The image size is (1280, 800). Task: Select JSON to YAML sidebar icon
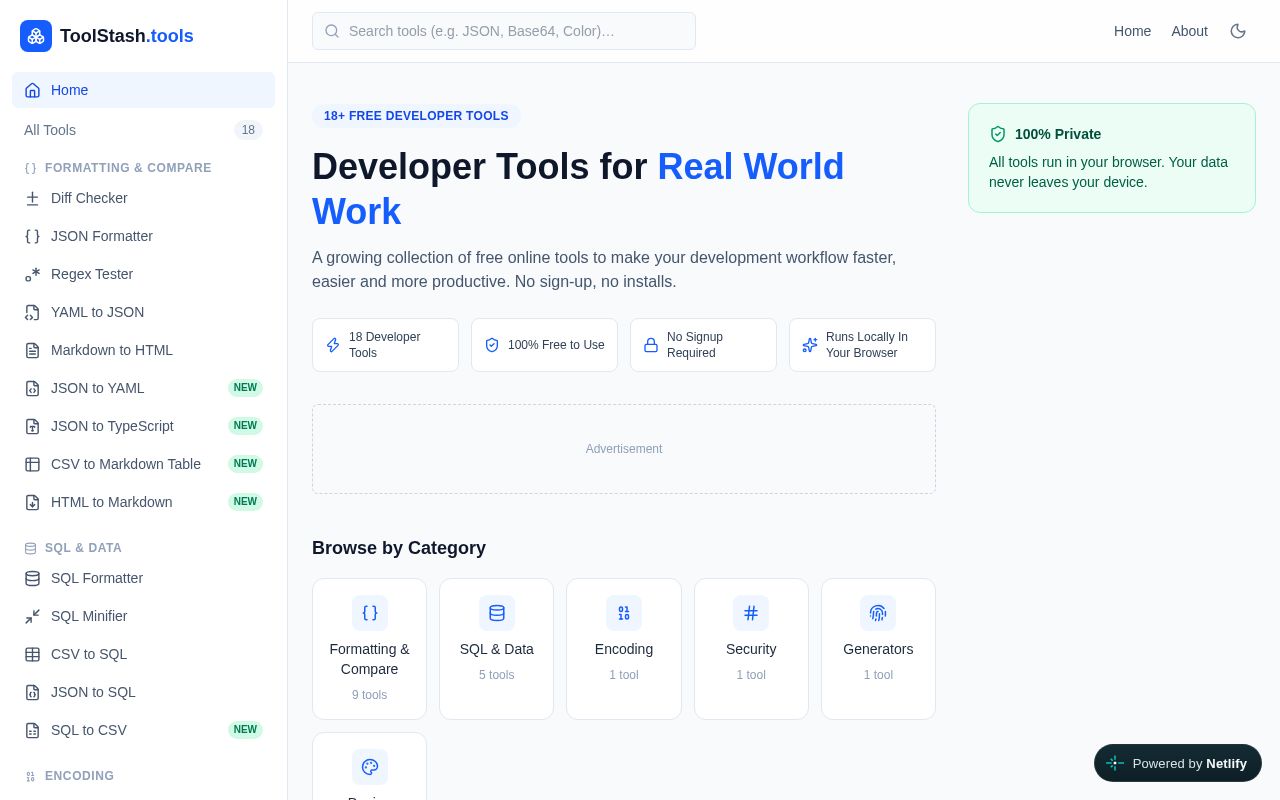(32, 388)
